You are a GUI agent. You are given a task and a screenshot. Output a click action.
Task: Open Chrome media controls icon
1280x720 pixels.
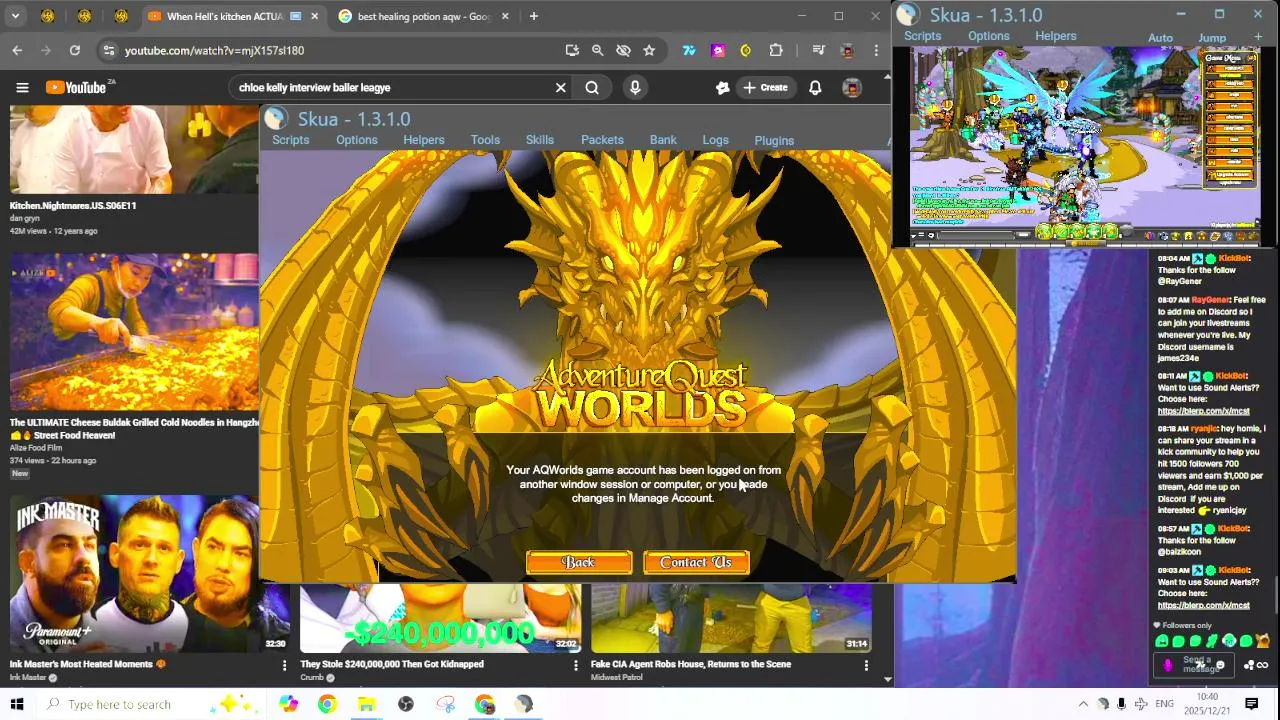coord(819,50)
